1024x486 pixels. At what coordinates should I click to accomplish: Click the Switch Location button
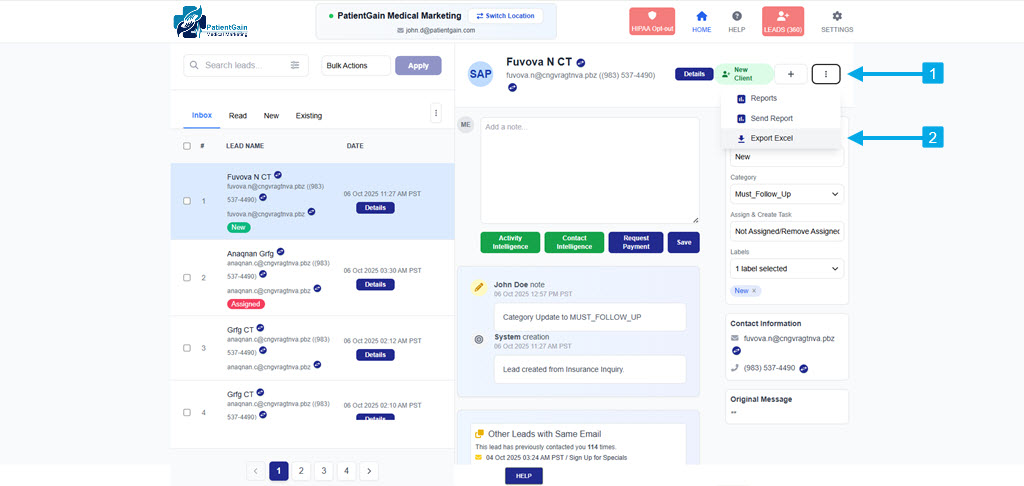505,16
